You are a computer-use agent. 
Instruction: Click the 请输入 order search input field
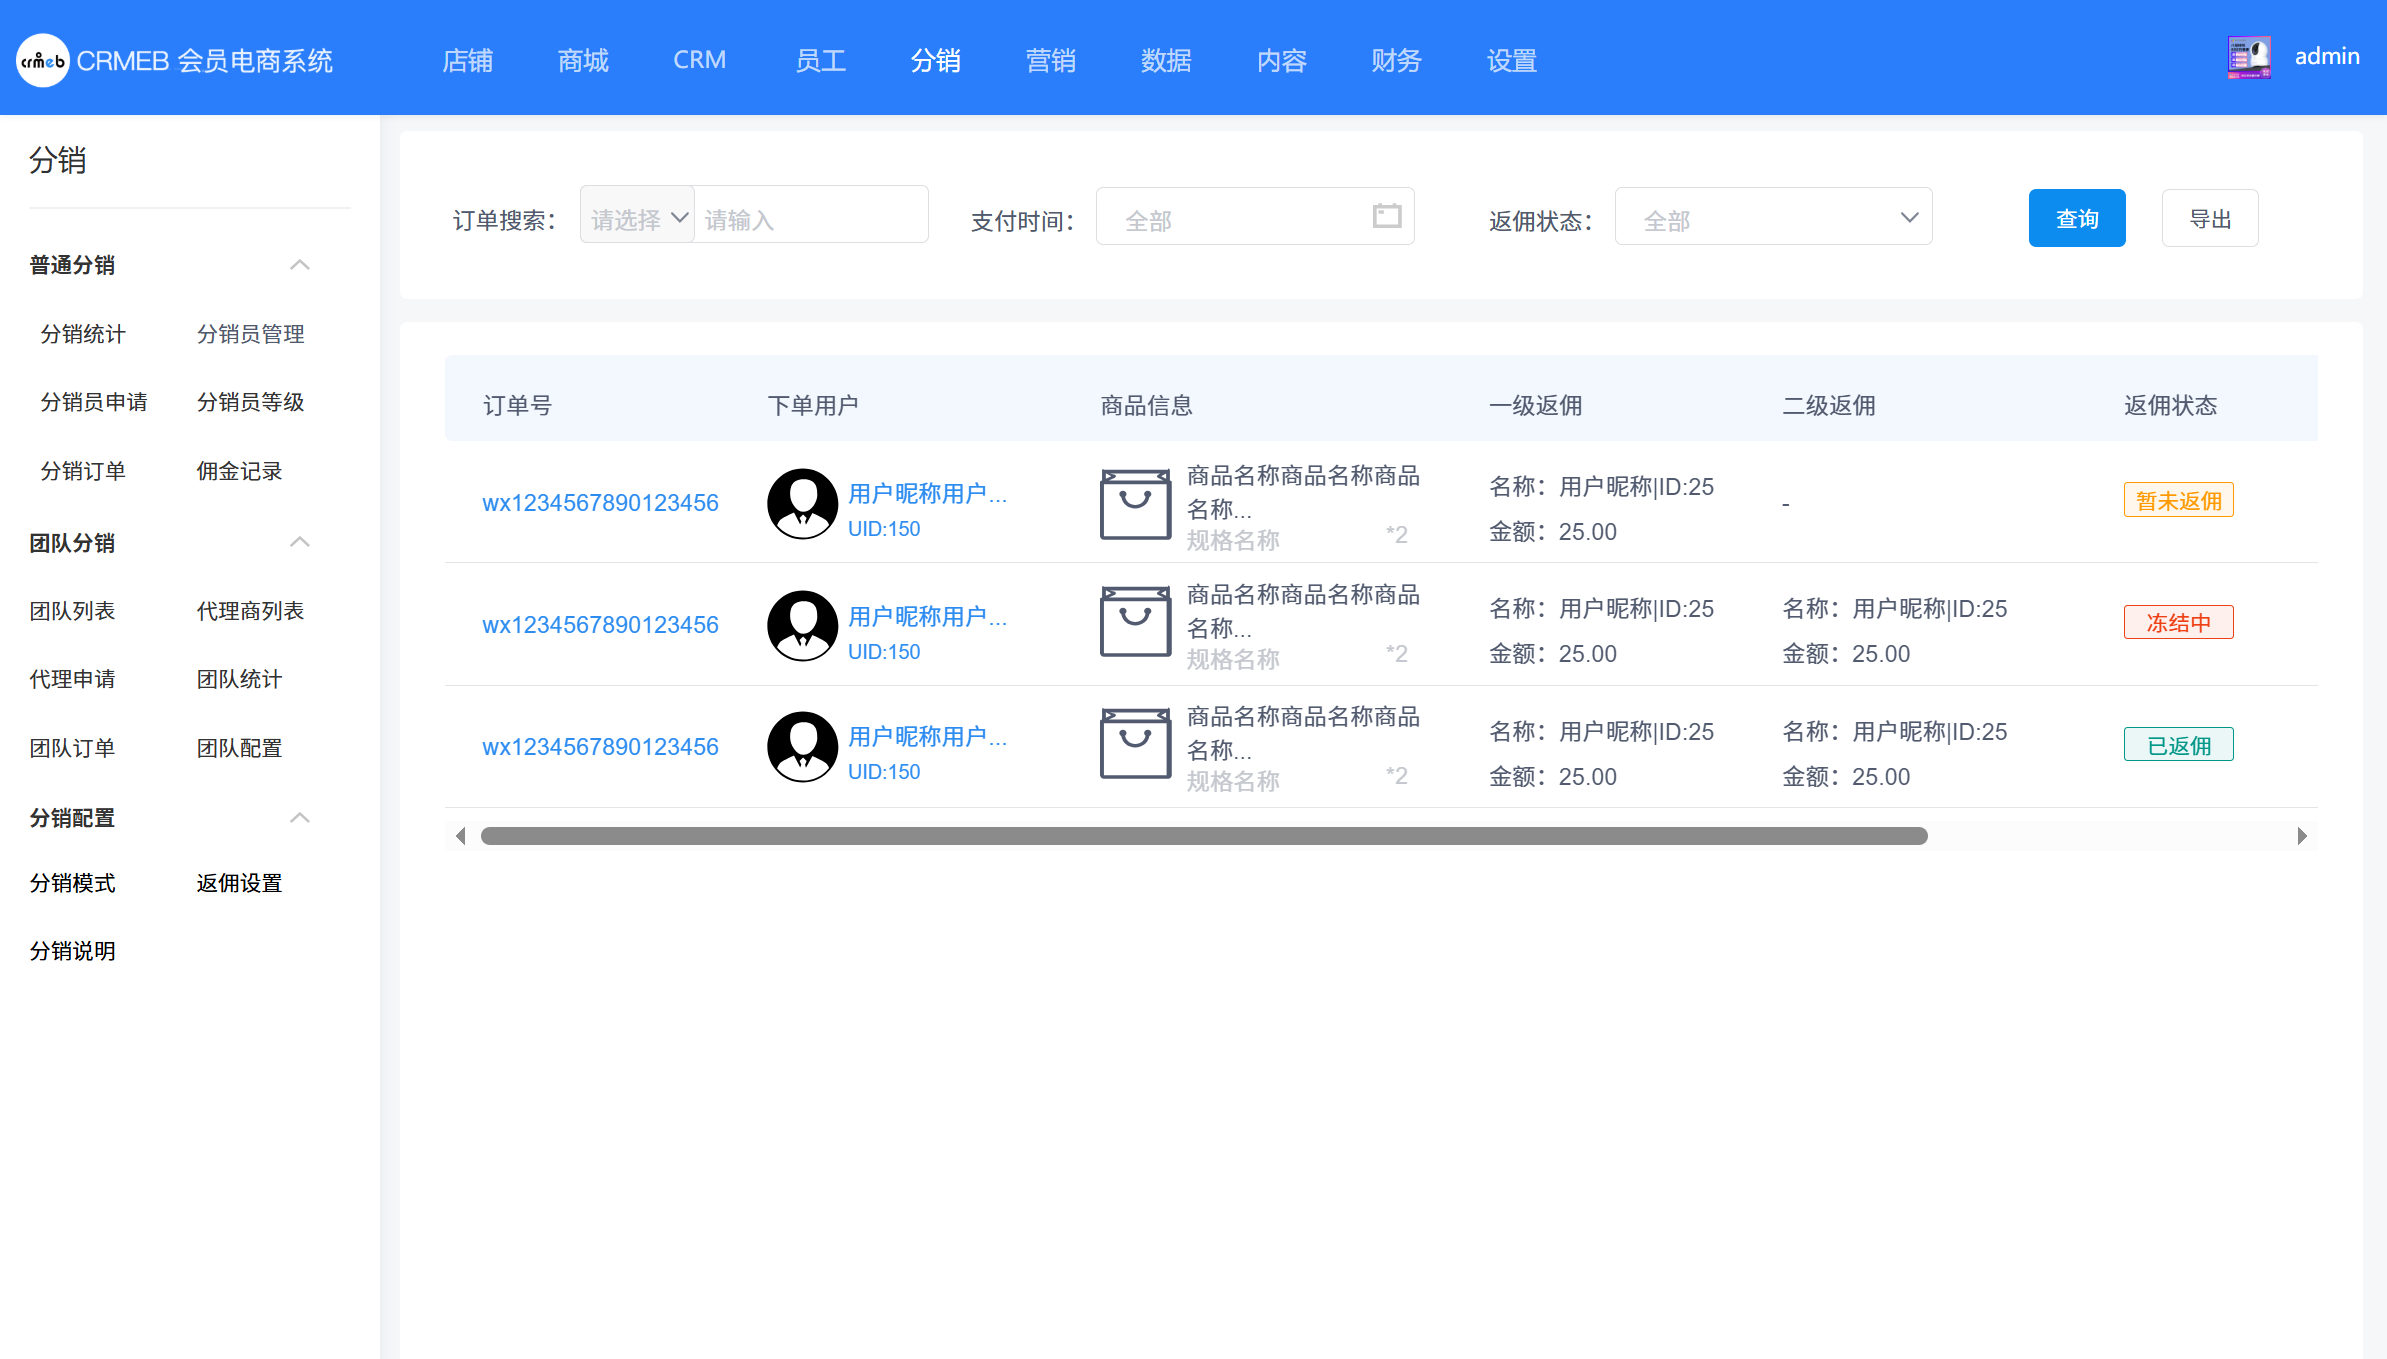coord(811,217)
